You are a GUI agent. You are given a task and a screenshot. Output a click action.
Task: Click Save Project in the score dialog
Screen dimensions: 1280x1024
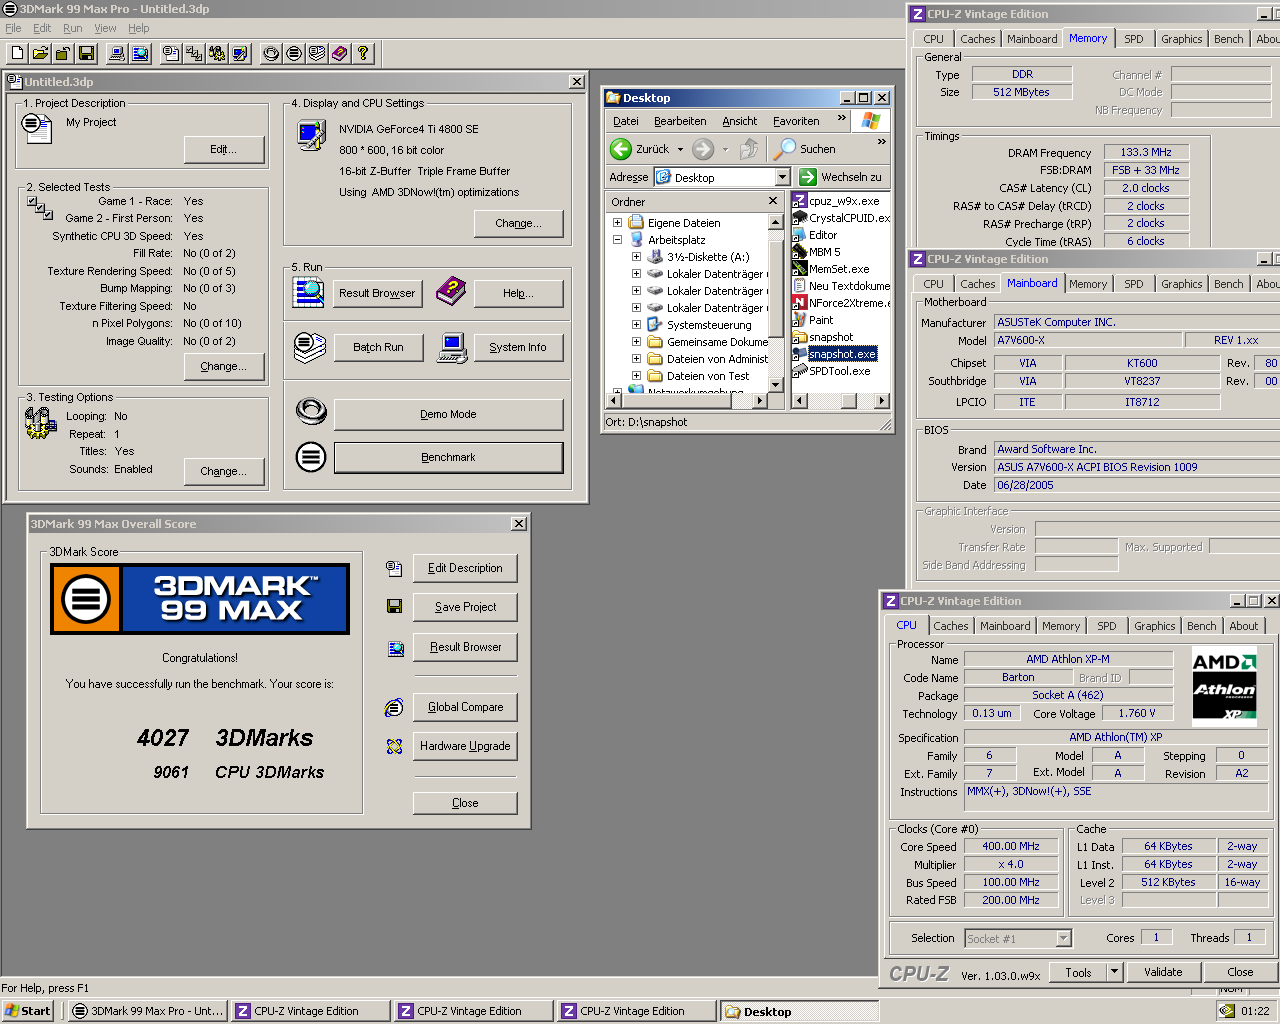click(465, 607)
